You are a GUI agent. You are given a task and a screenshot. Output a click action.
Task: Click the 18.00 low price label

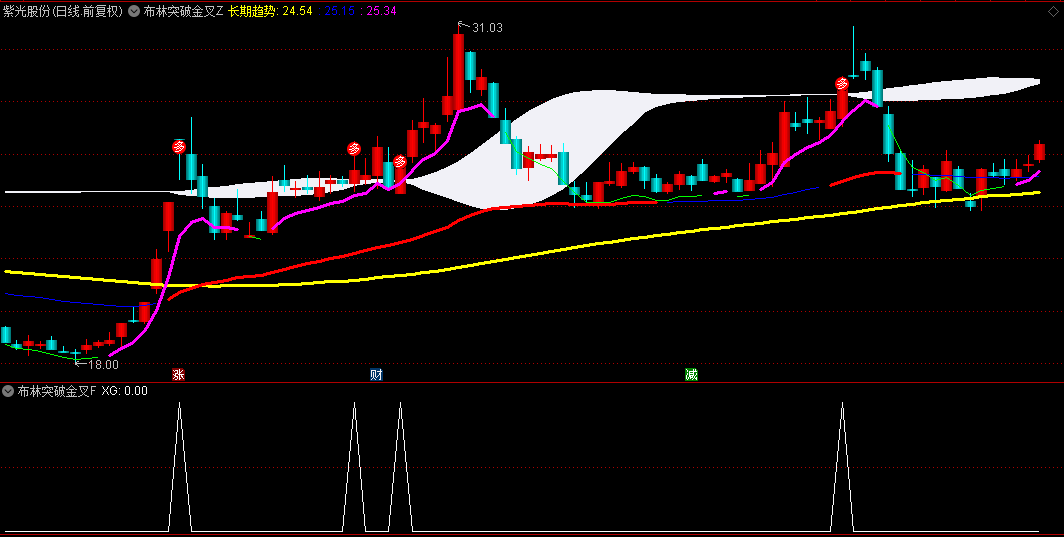103,365
